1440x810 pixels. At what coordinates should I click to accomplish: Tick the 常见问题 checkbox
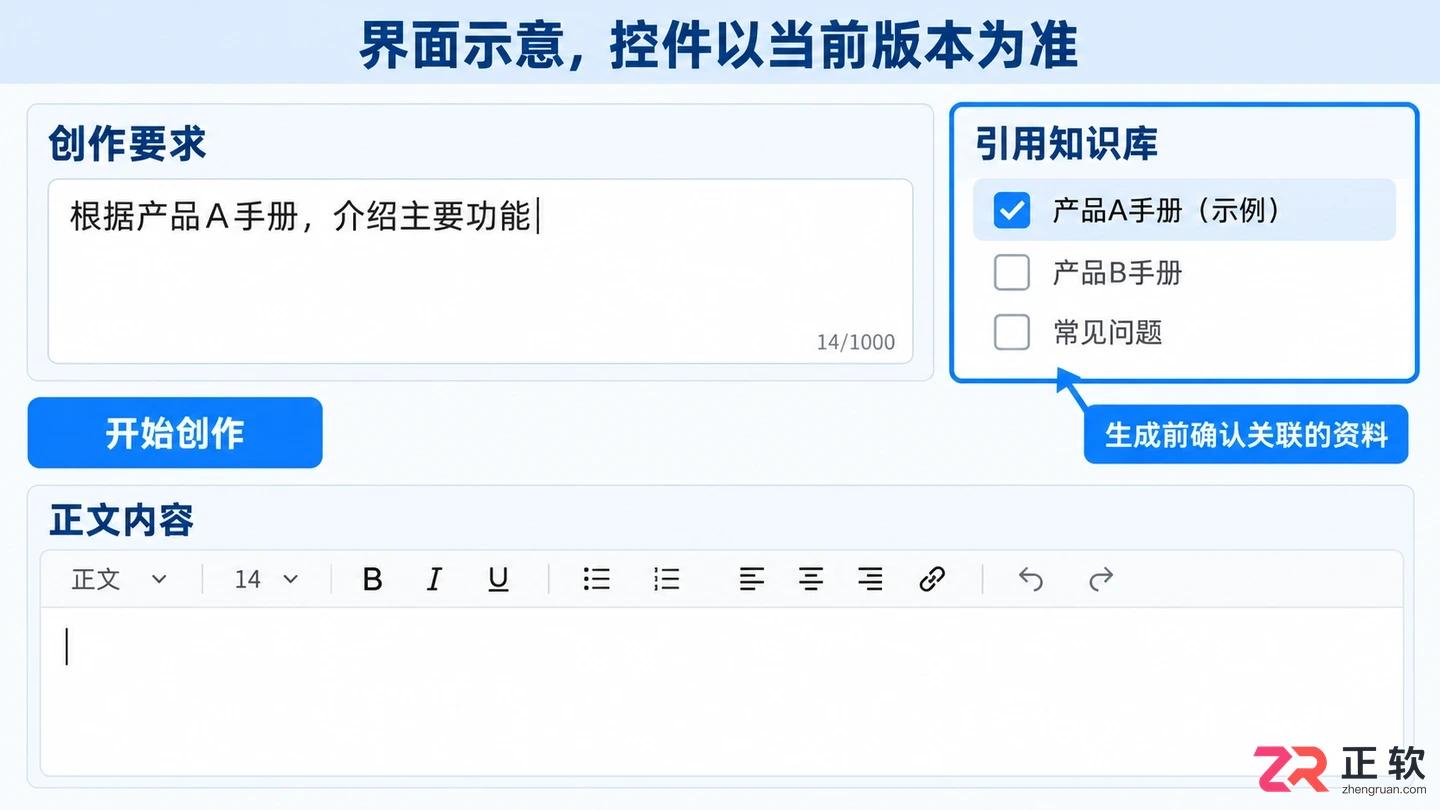click(x=1012, y=332)
